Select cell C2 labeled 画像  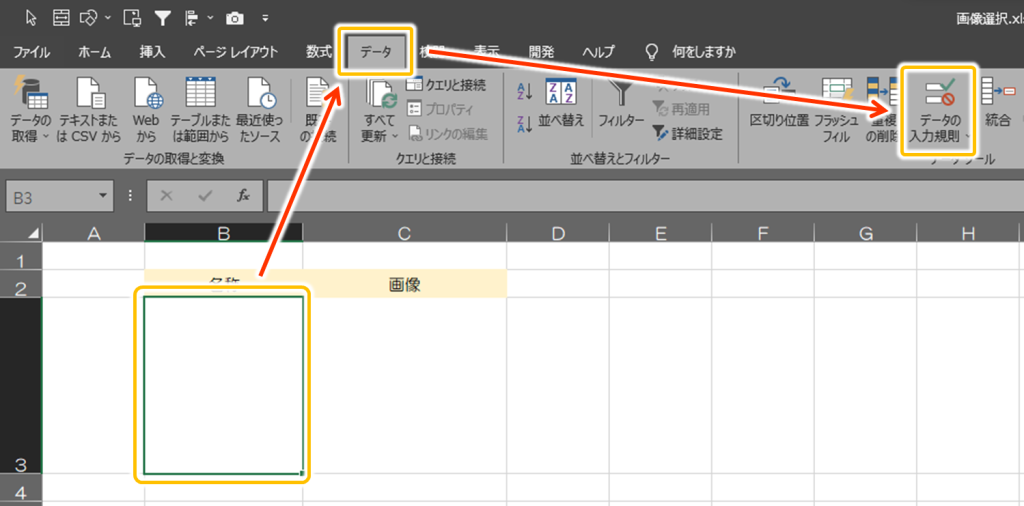pyautogui.click(x=404, y=284)
